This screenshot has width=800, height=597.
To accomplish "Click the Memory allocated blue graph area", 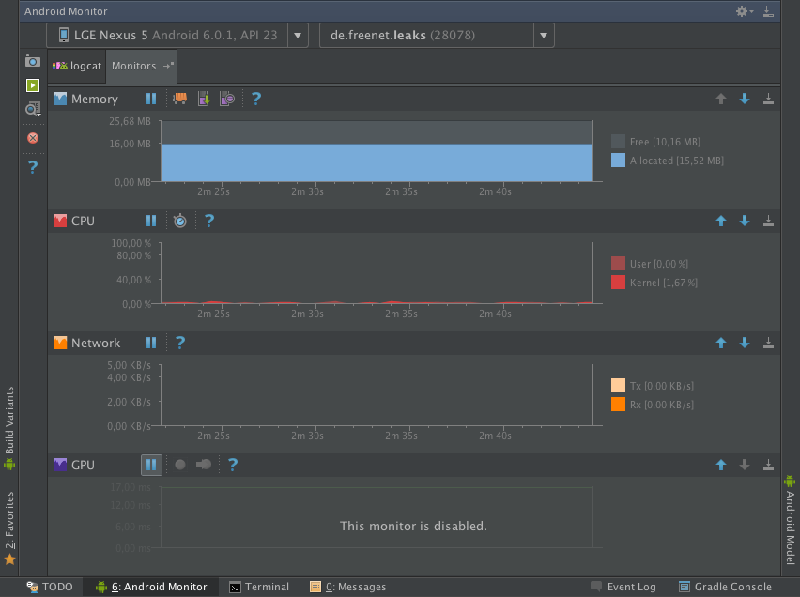I will [x=377, y=163].
